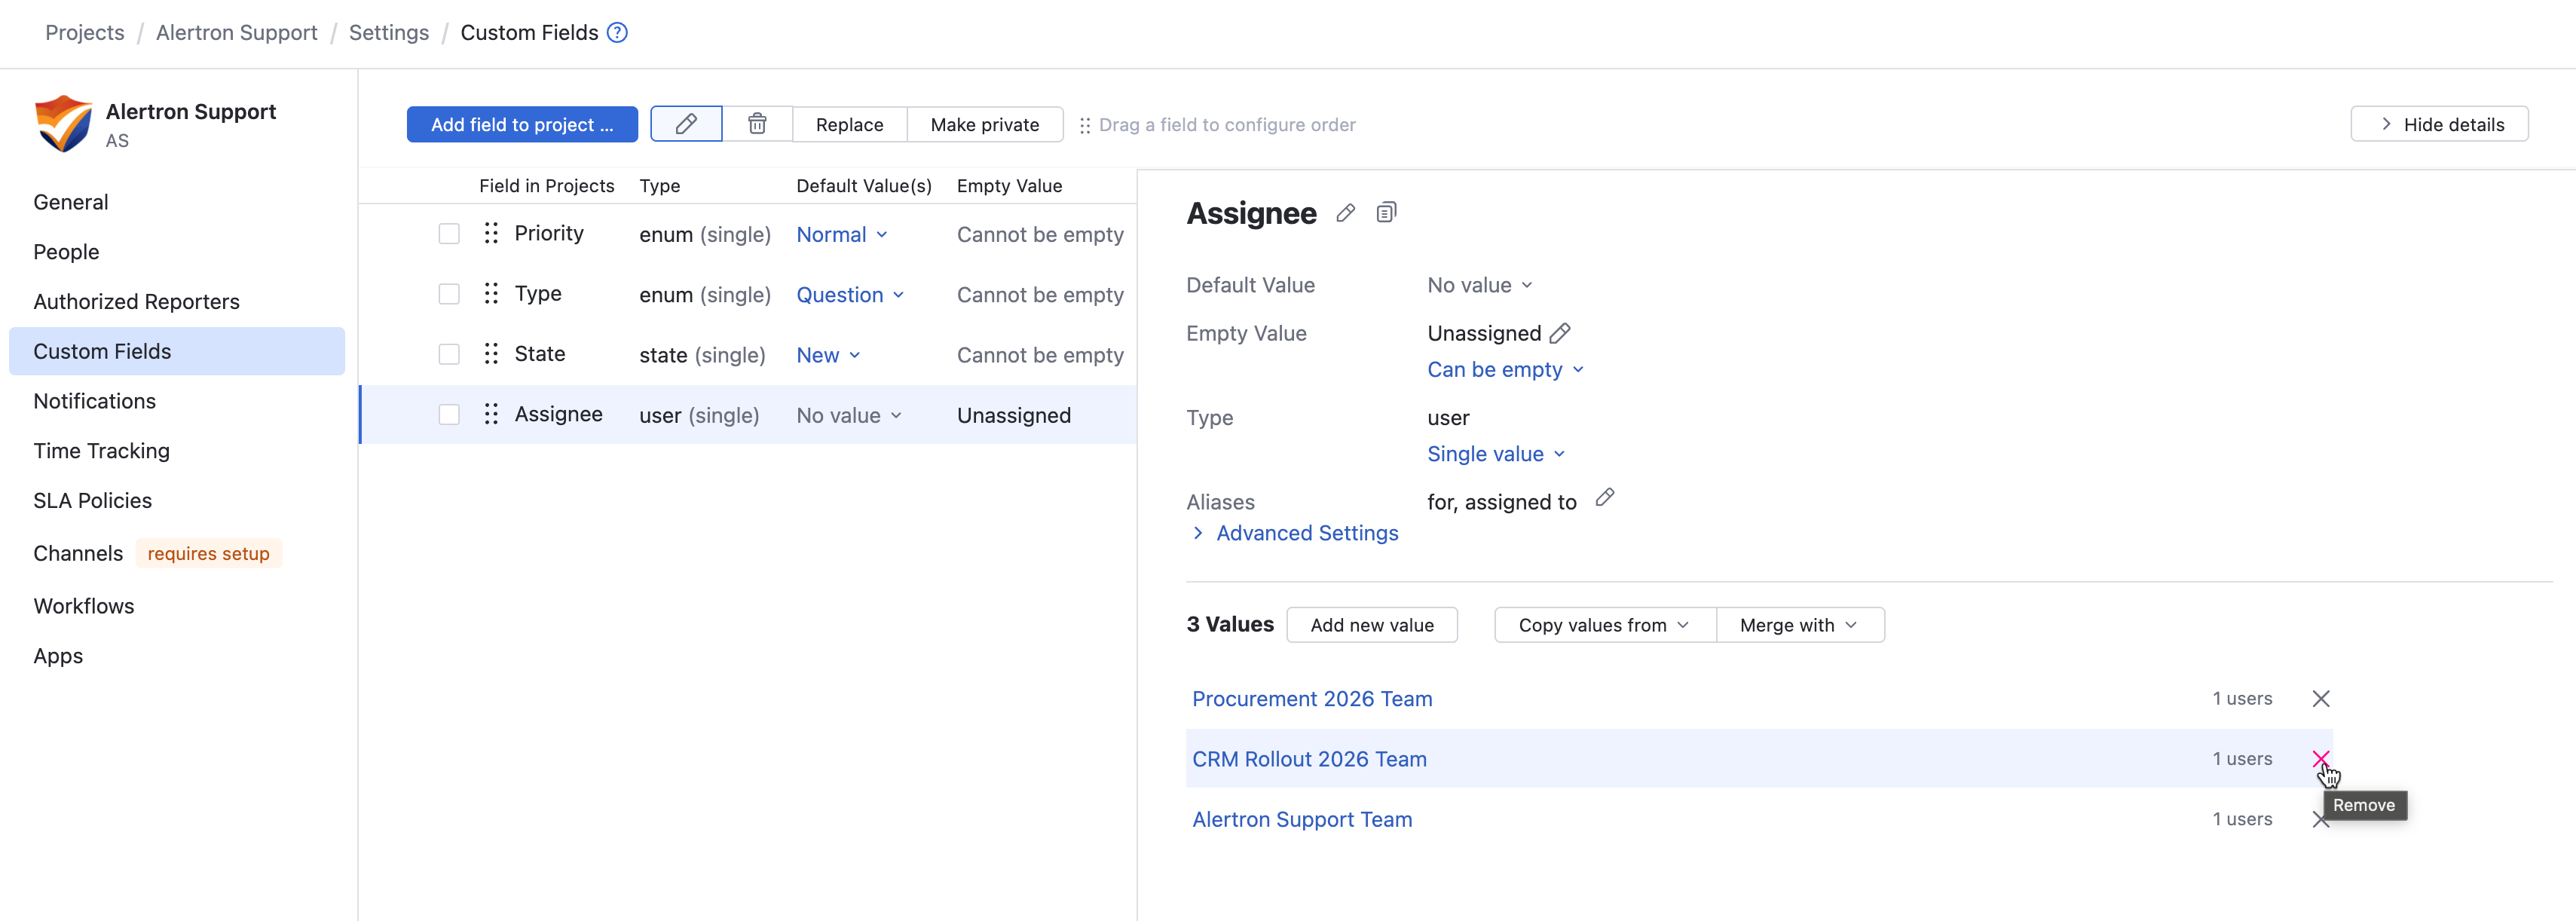
Task: Open Apps settings section
Action: [58, 656]
